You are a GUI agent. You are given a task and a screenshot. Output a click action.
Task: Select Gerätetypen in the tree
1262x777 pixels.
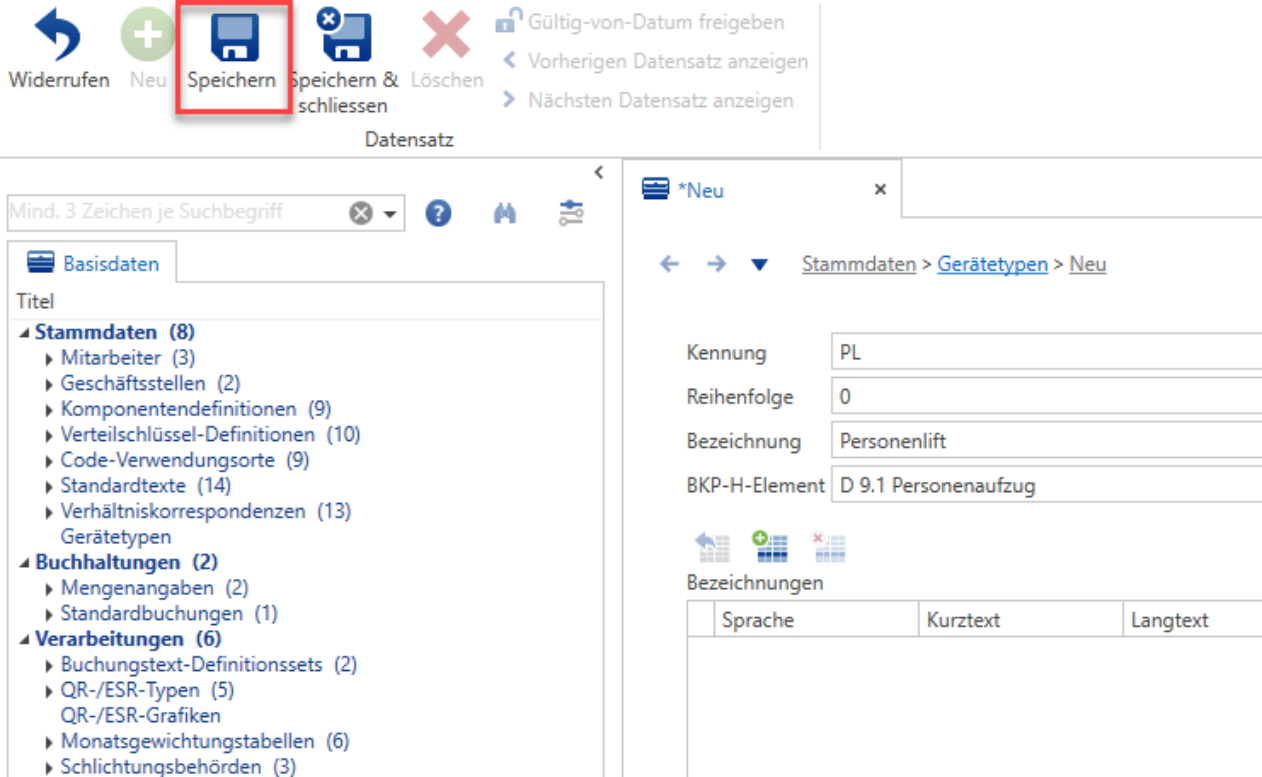pyautogui.click(x=116, y=537)
